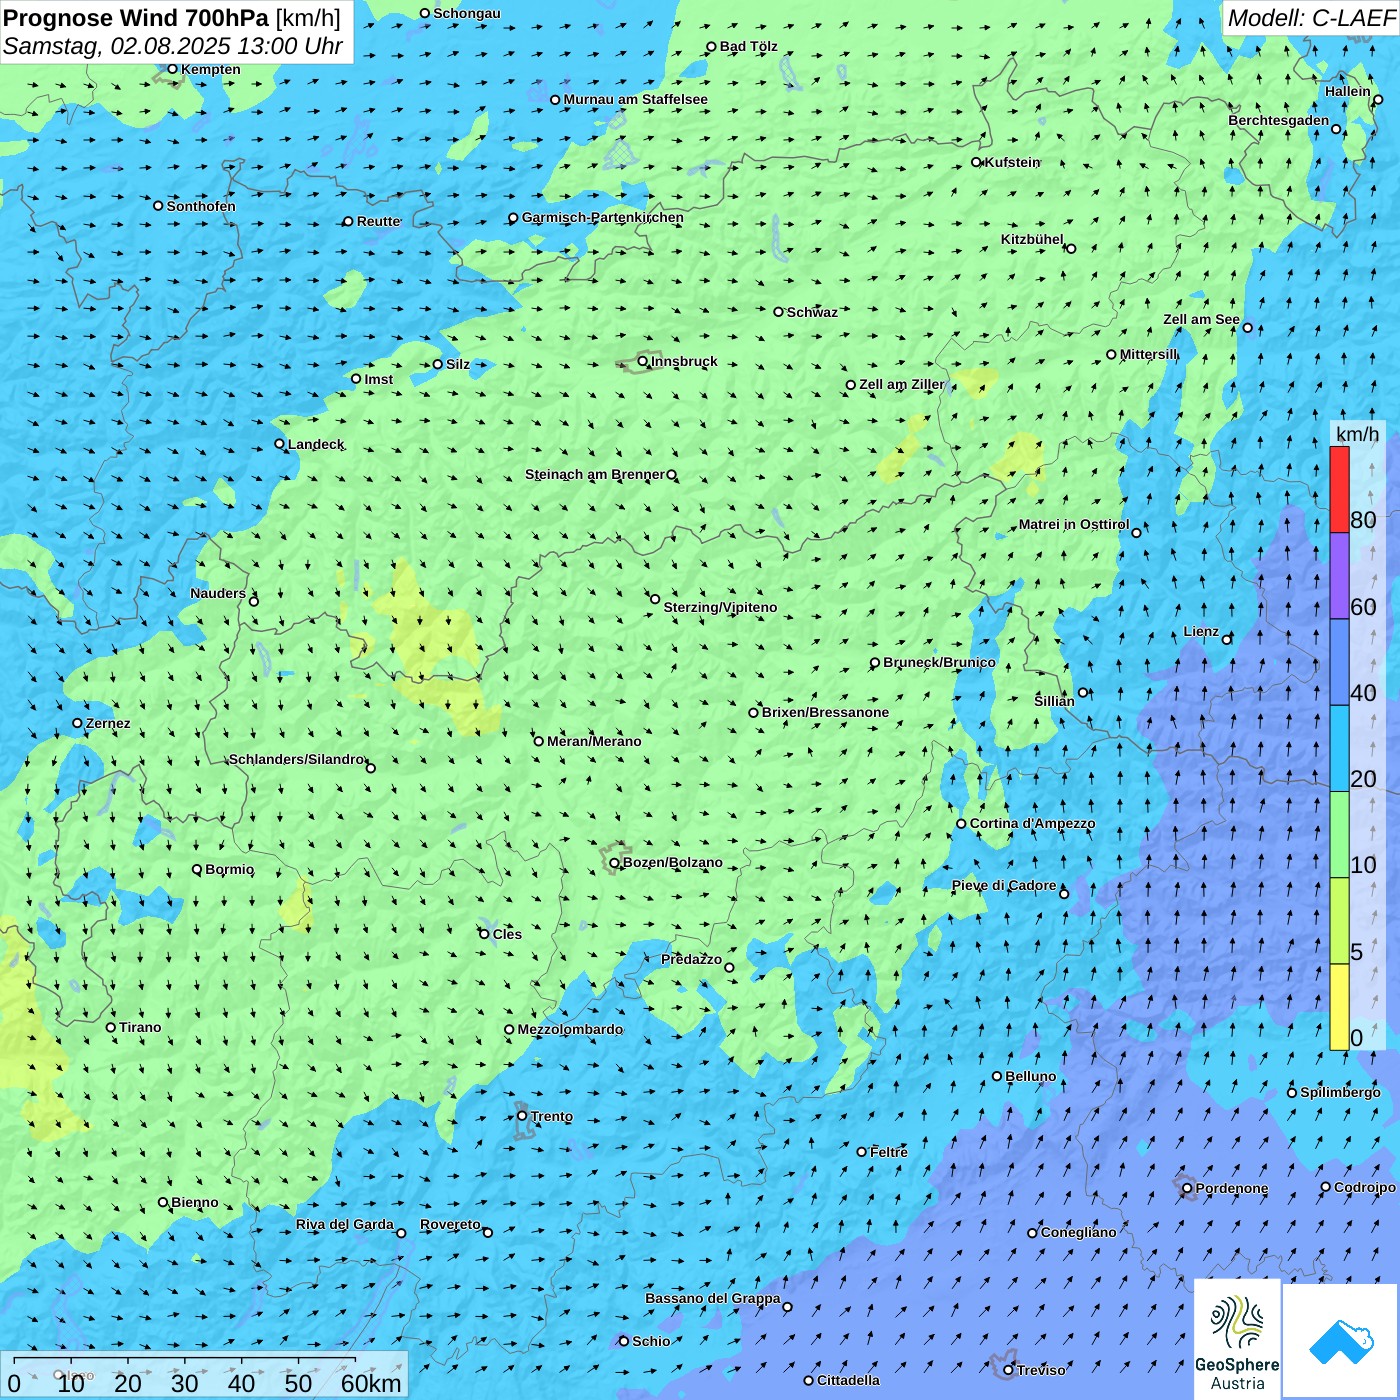
Task: Click the Feltre location dot
Action: point(861,1152)
